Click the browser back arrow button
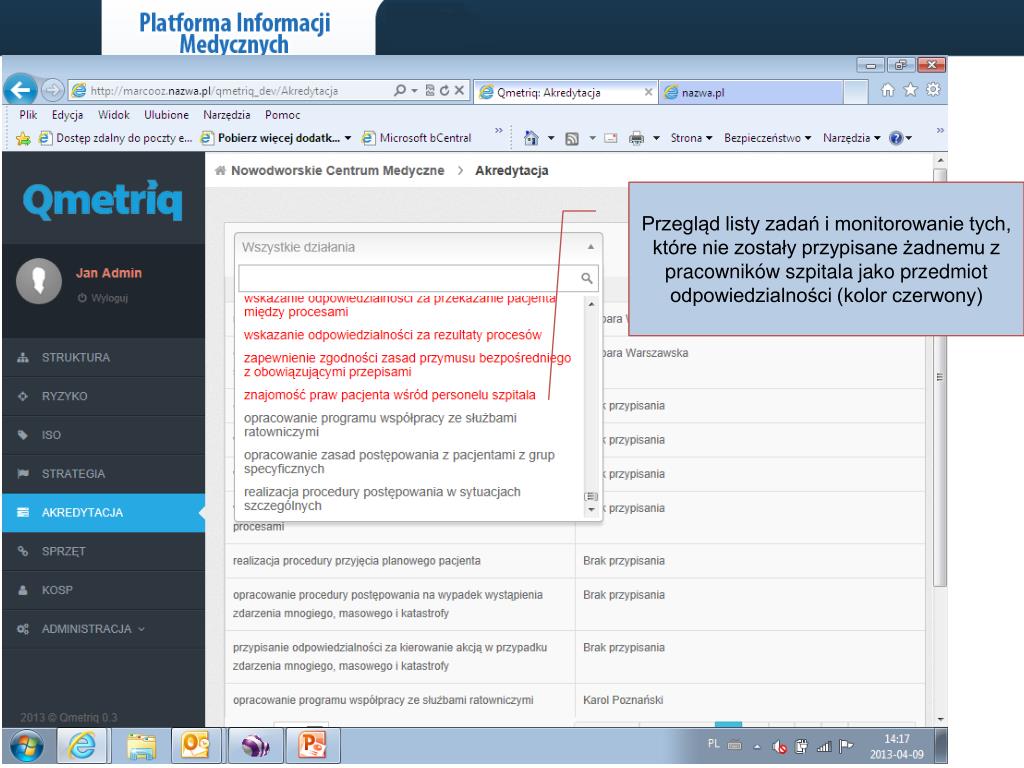The width and height of the screenshot is (1024, 768). [x=21, y=89]
